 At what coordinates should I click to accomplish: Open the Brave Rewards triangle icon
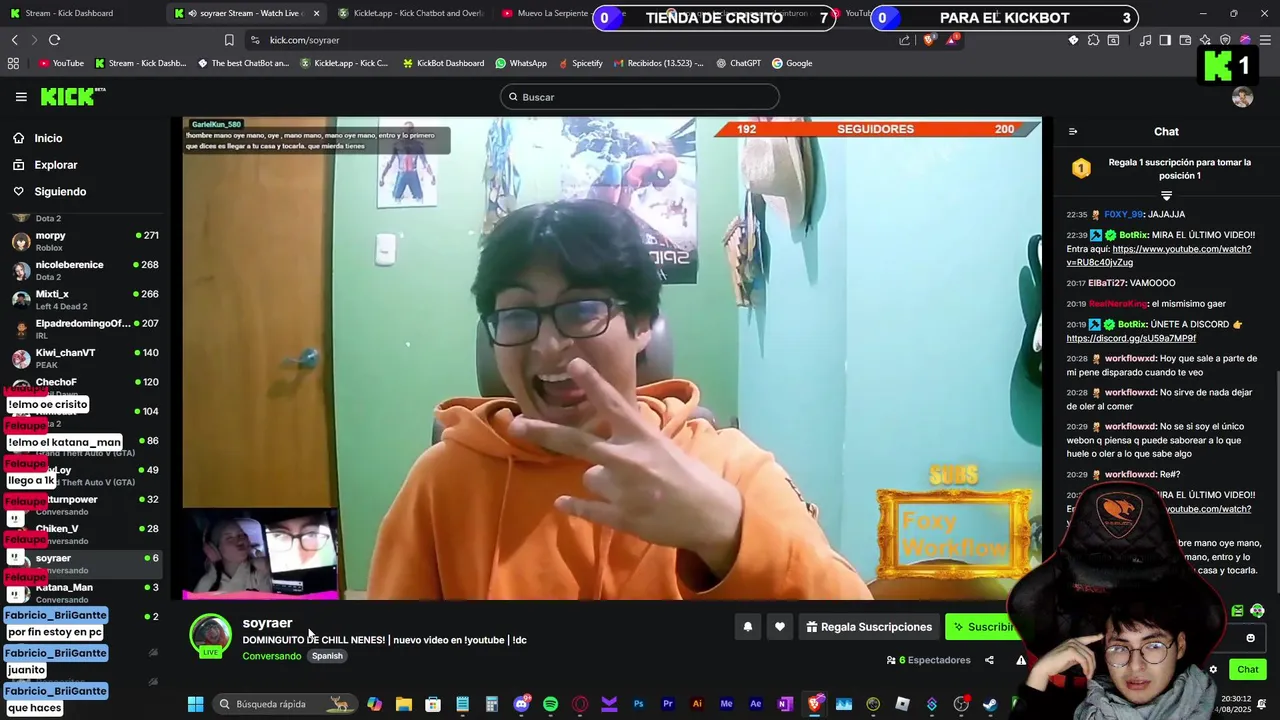[x=952, y=40]
